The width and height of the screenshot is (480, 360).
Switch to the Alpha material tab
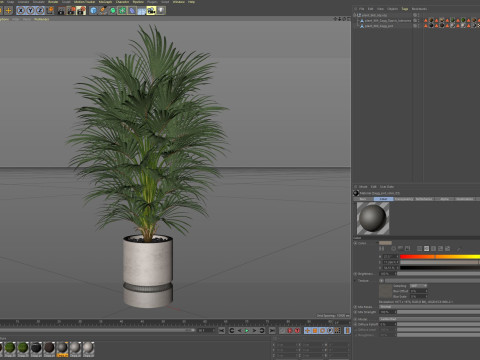click(444, 199)
